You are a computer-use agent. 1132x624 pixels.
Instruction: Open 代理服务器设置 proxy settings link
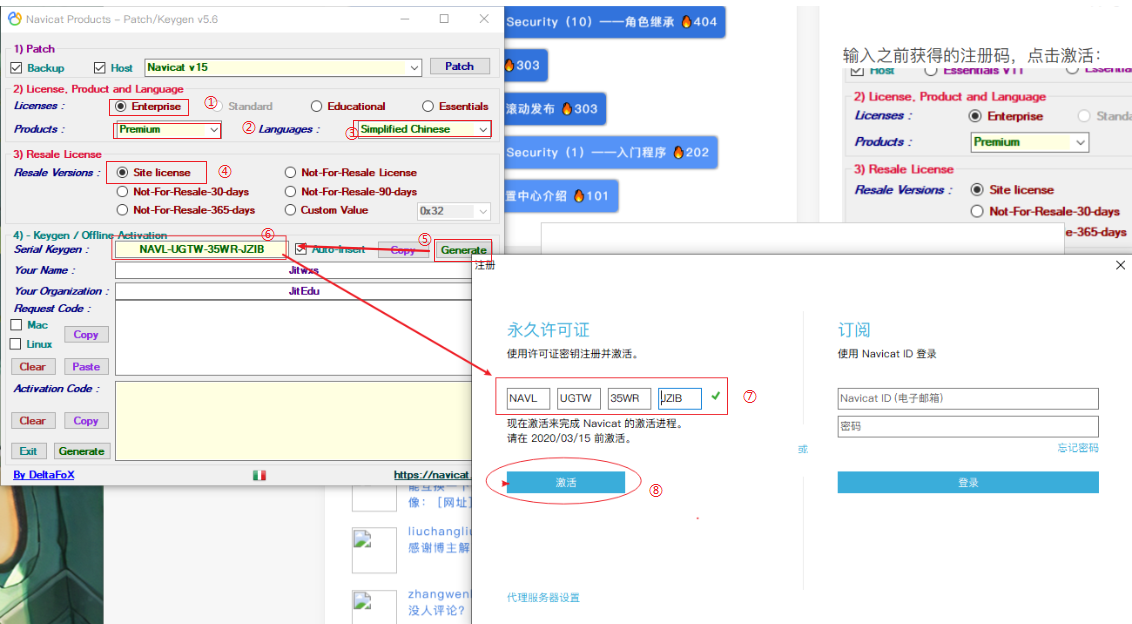pyautogui.click(x=543, y=597)
